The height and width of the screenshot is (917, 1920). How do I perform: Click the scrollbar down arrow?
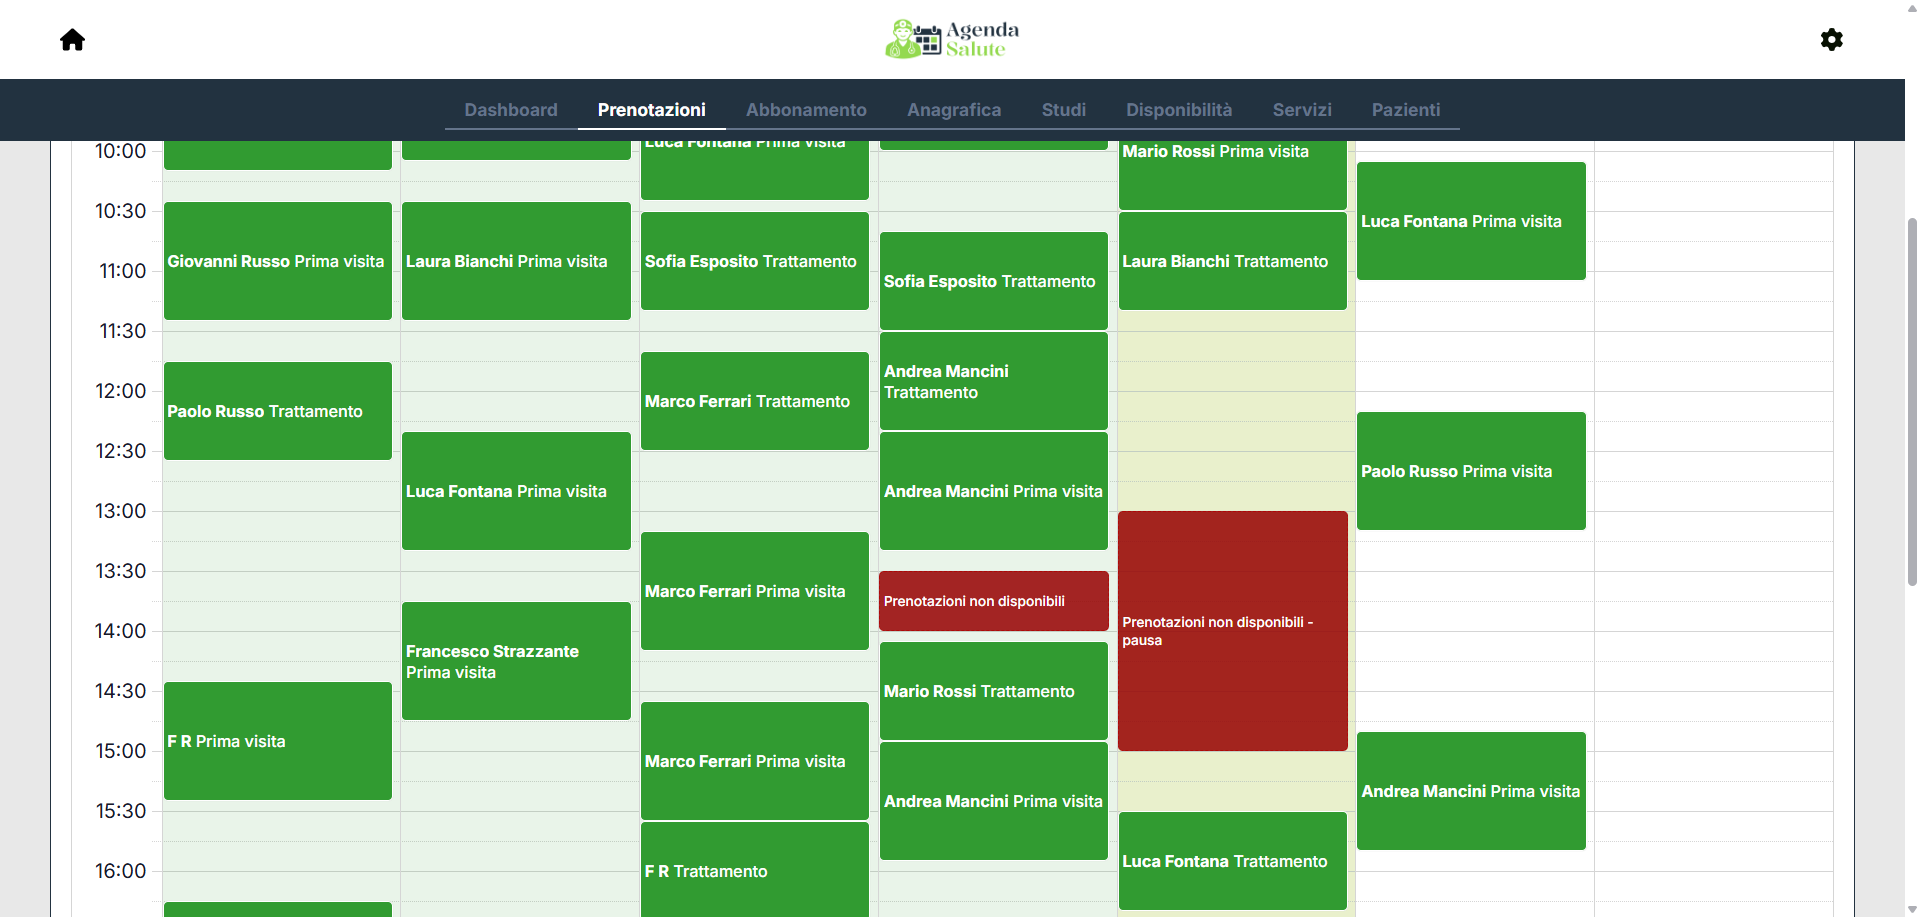[1912, 909]
